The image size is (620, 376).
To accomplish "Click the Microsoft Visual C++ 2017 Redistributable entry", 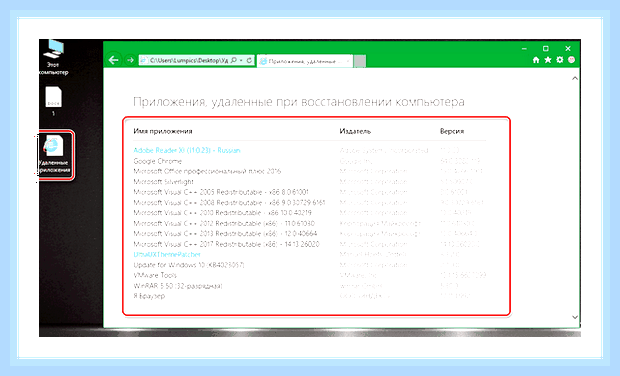I will coord(226,244).
